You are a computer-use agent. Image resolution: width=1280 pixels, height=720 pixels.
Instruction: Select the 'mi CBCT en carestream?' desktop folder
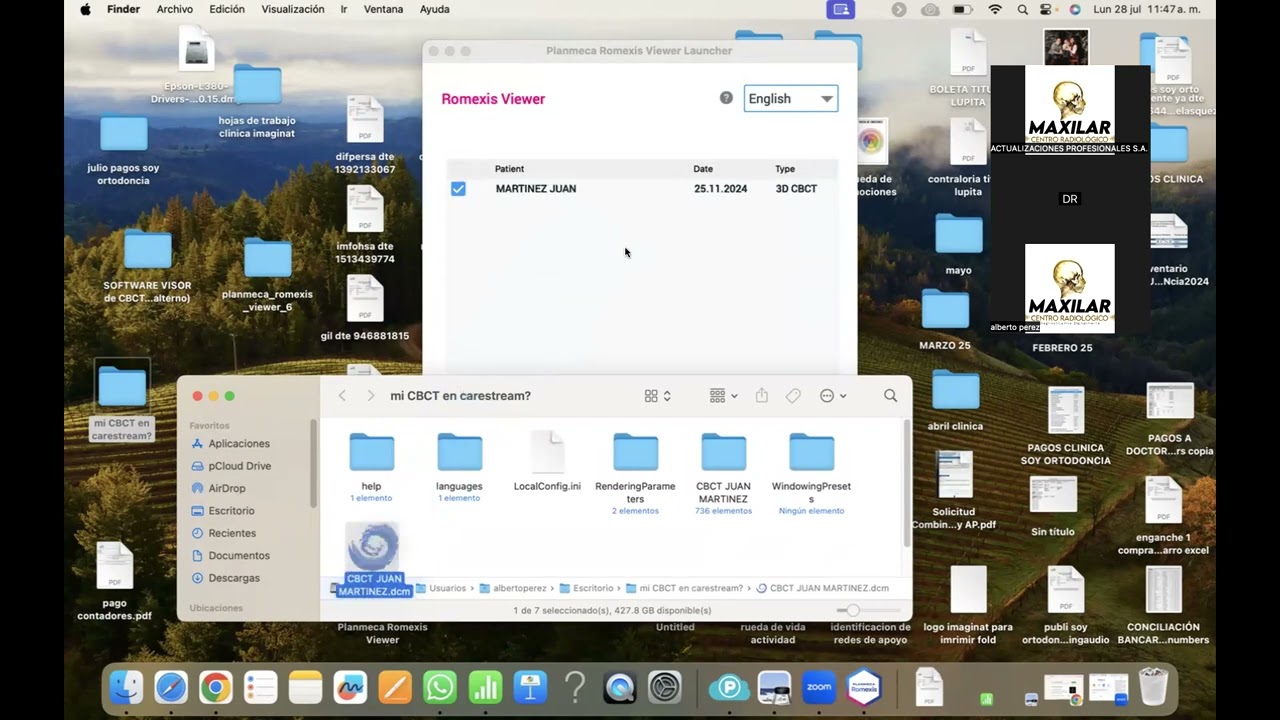pos(122,402)
